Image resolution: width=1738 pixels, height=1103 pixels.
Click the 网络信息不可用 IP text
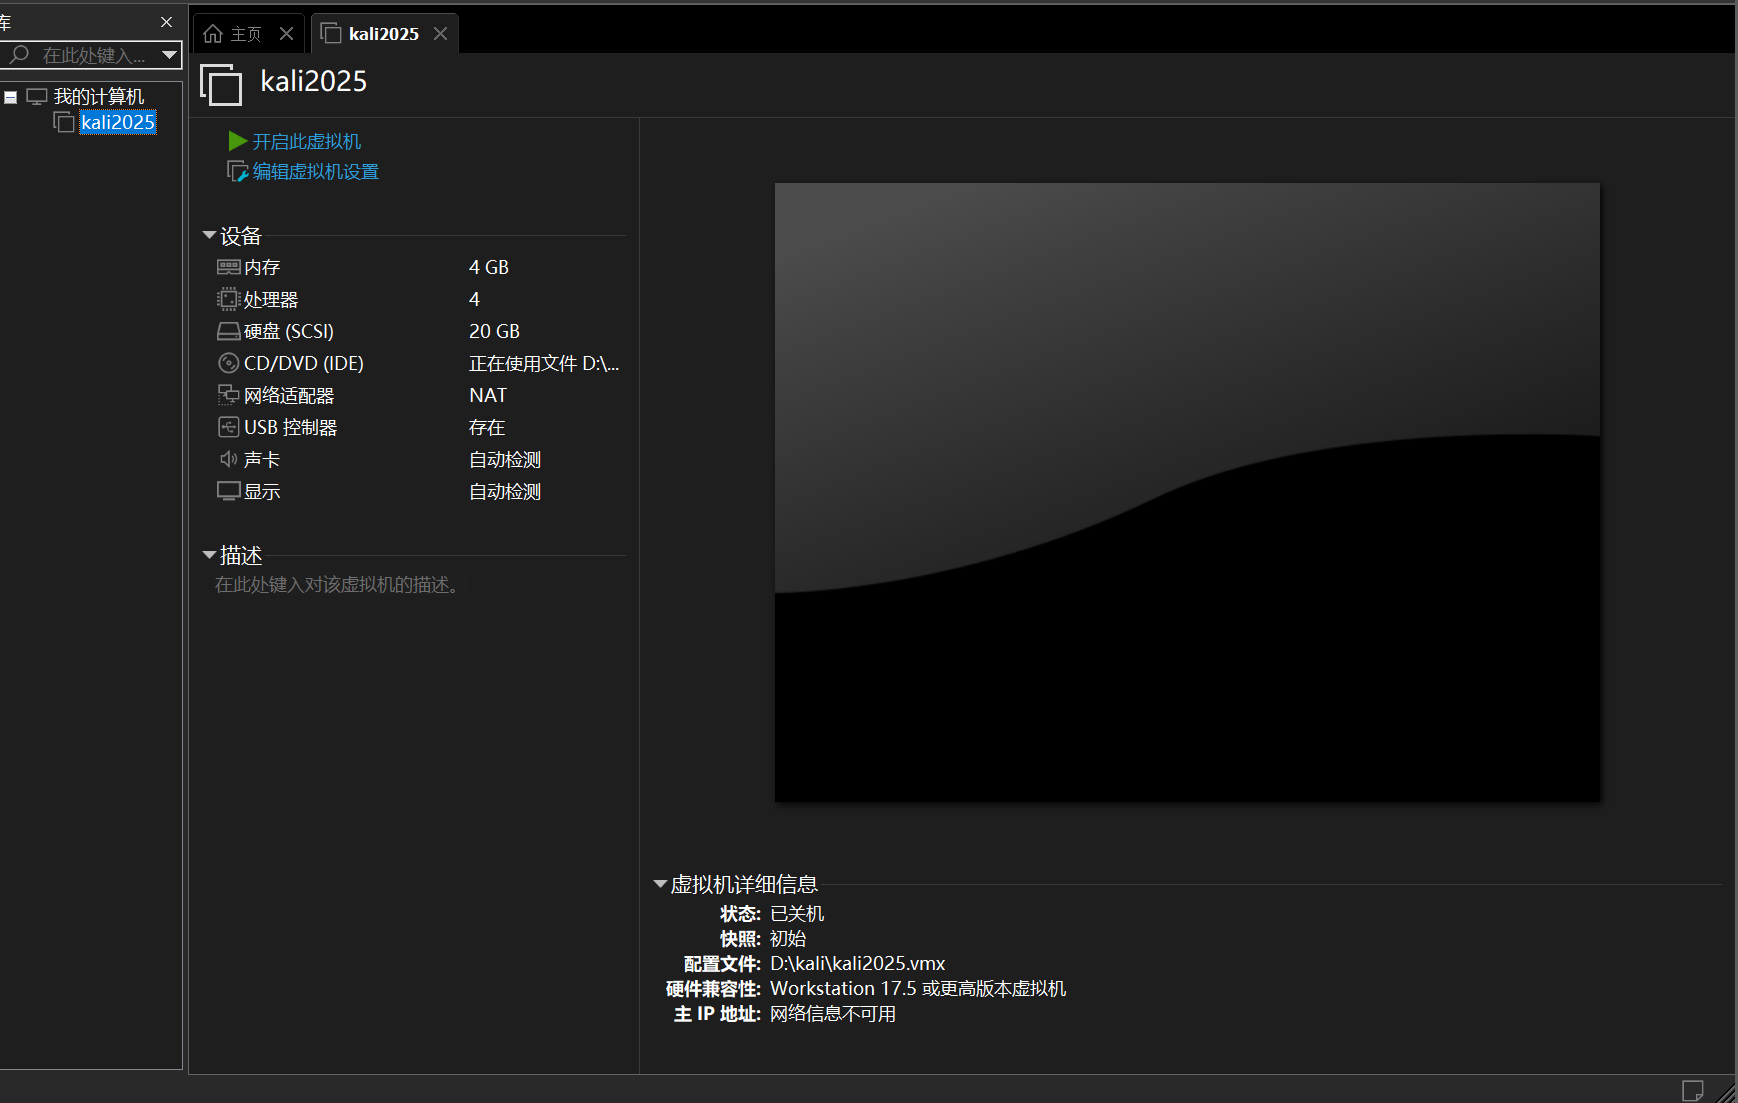tap(833, 1014)
